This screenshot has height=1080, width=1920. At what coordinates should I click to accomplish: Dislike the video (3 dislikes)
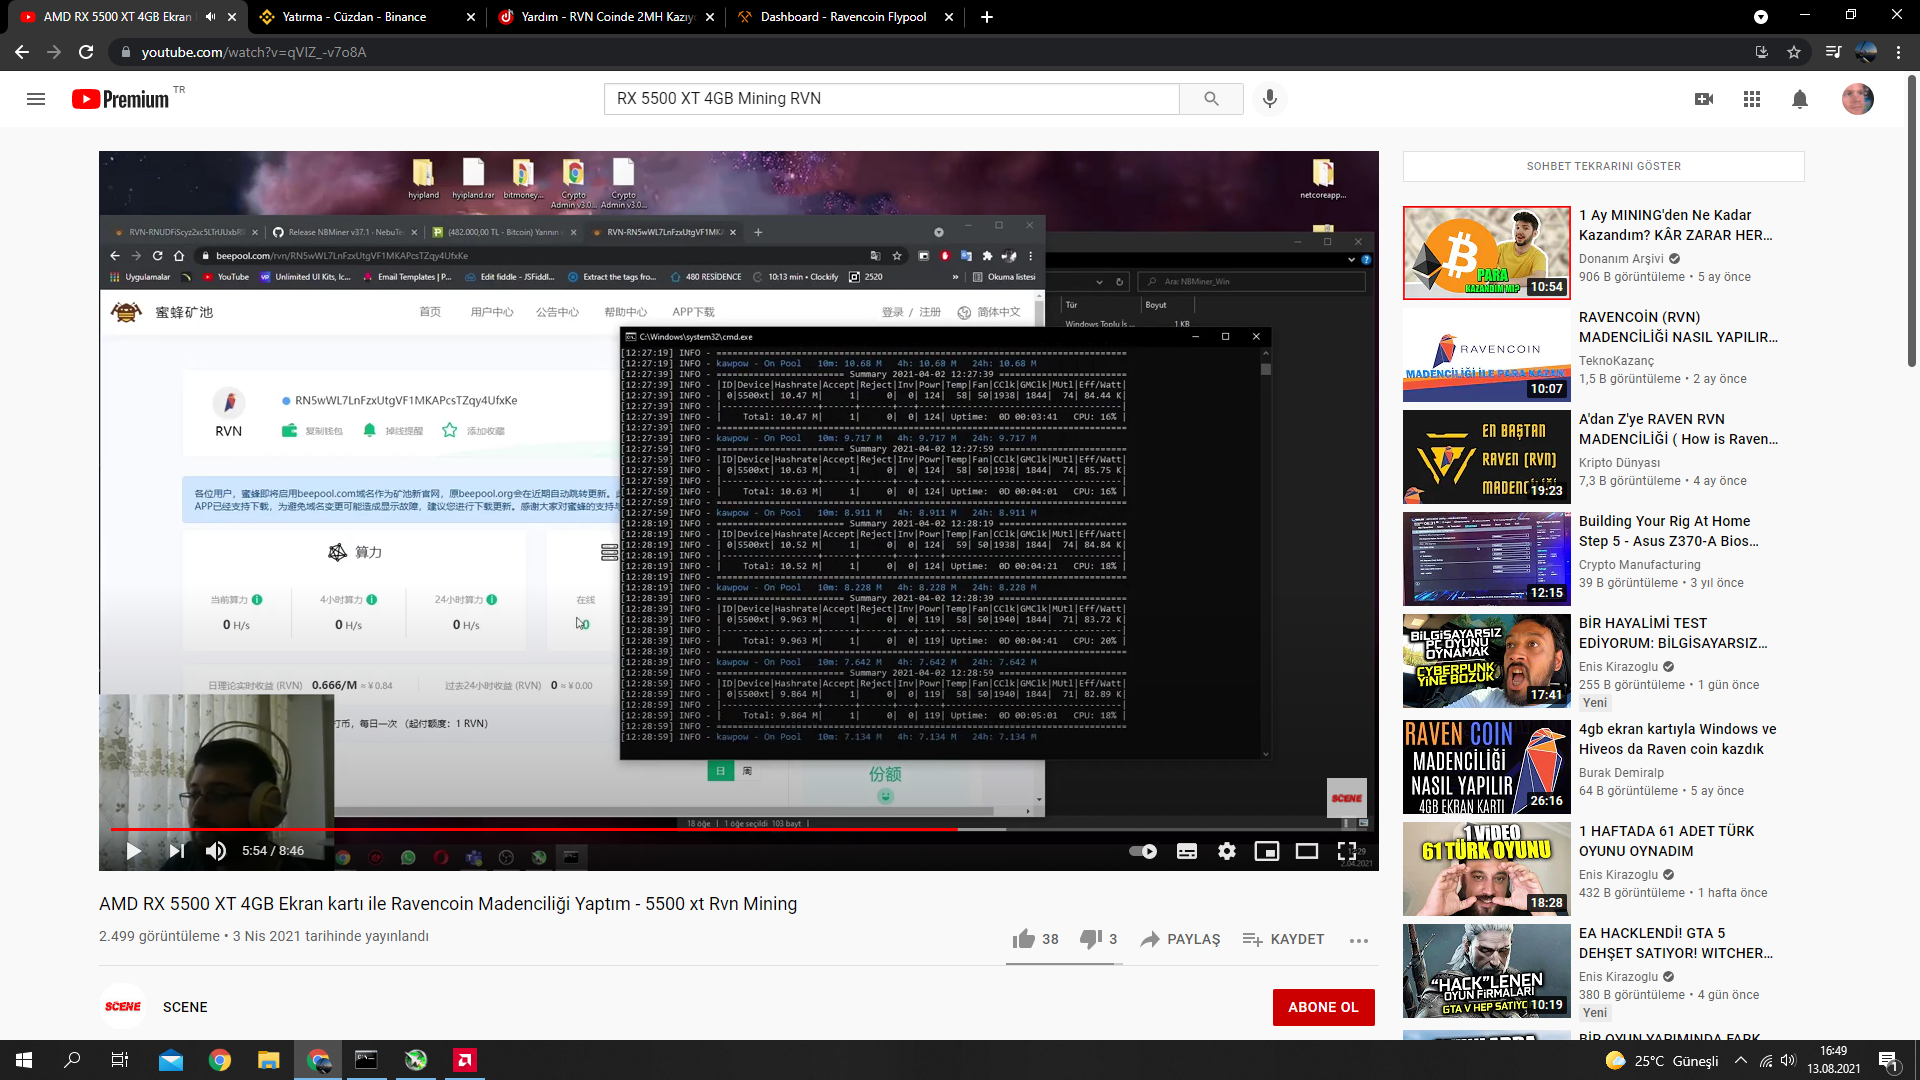(x=1098, y=939)
